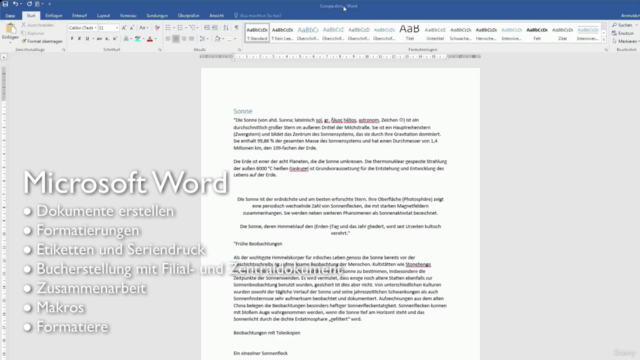640x360 pixels.
Task: Apply a multilevel list
Action: [192, 28]
